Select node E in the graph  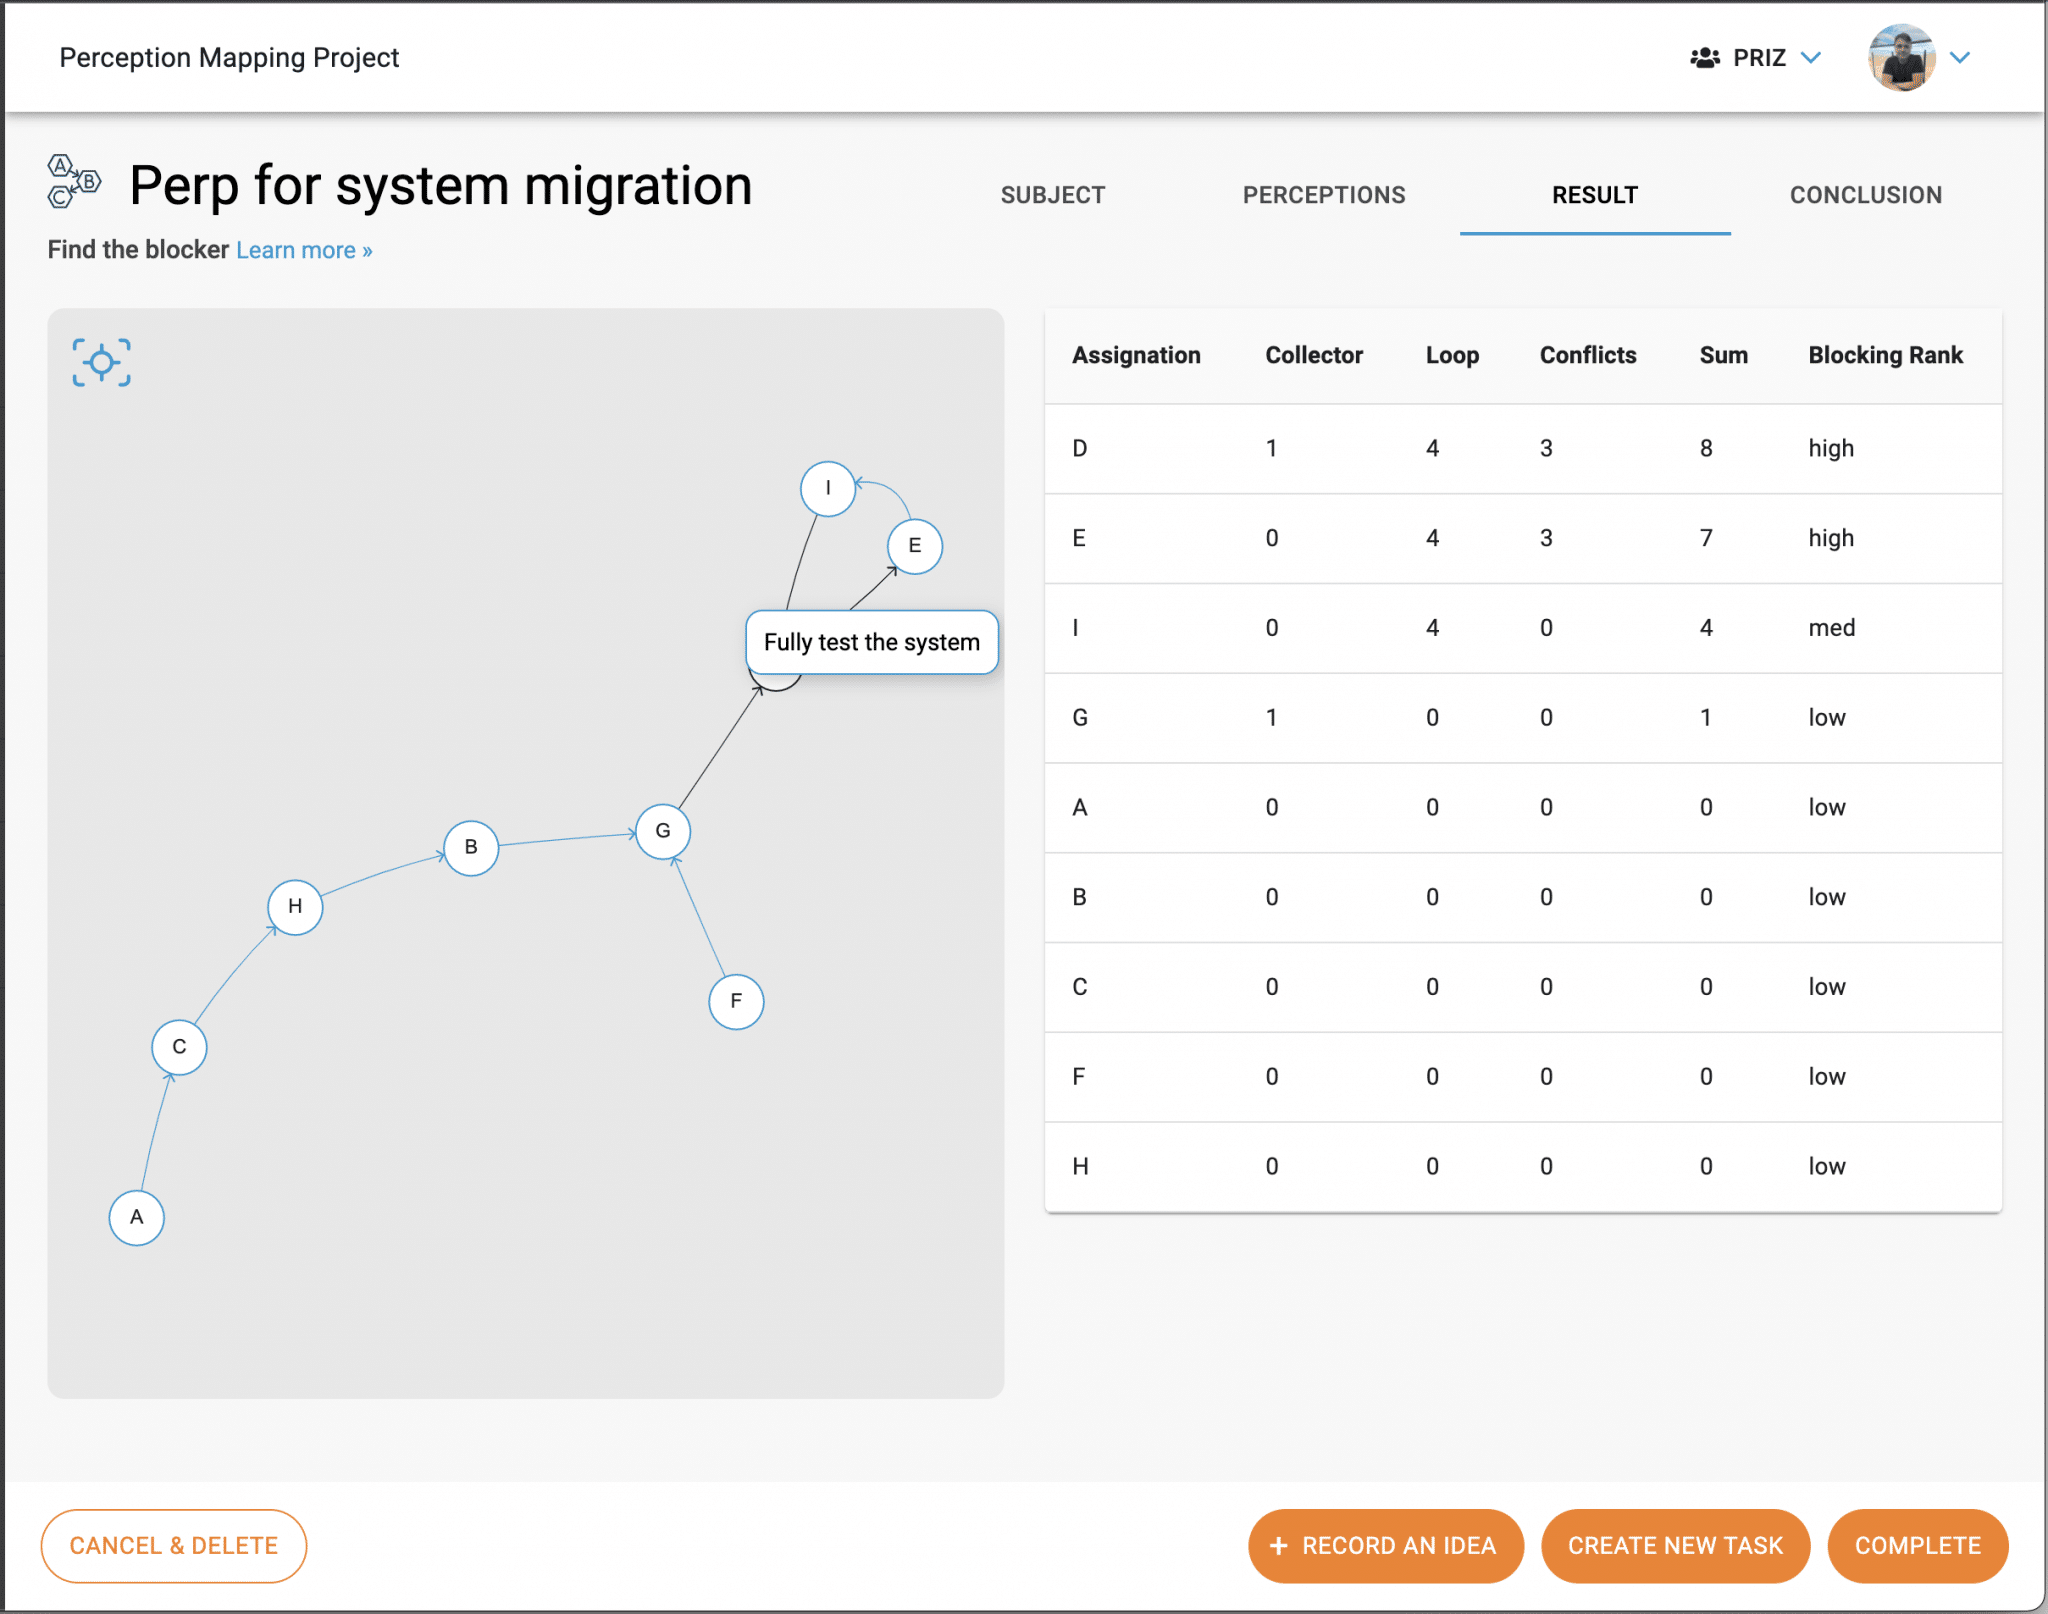click(914, 546)
